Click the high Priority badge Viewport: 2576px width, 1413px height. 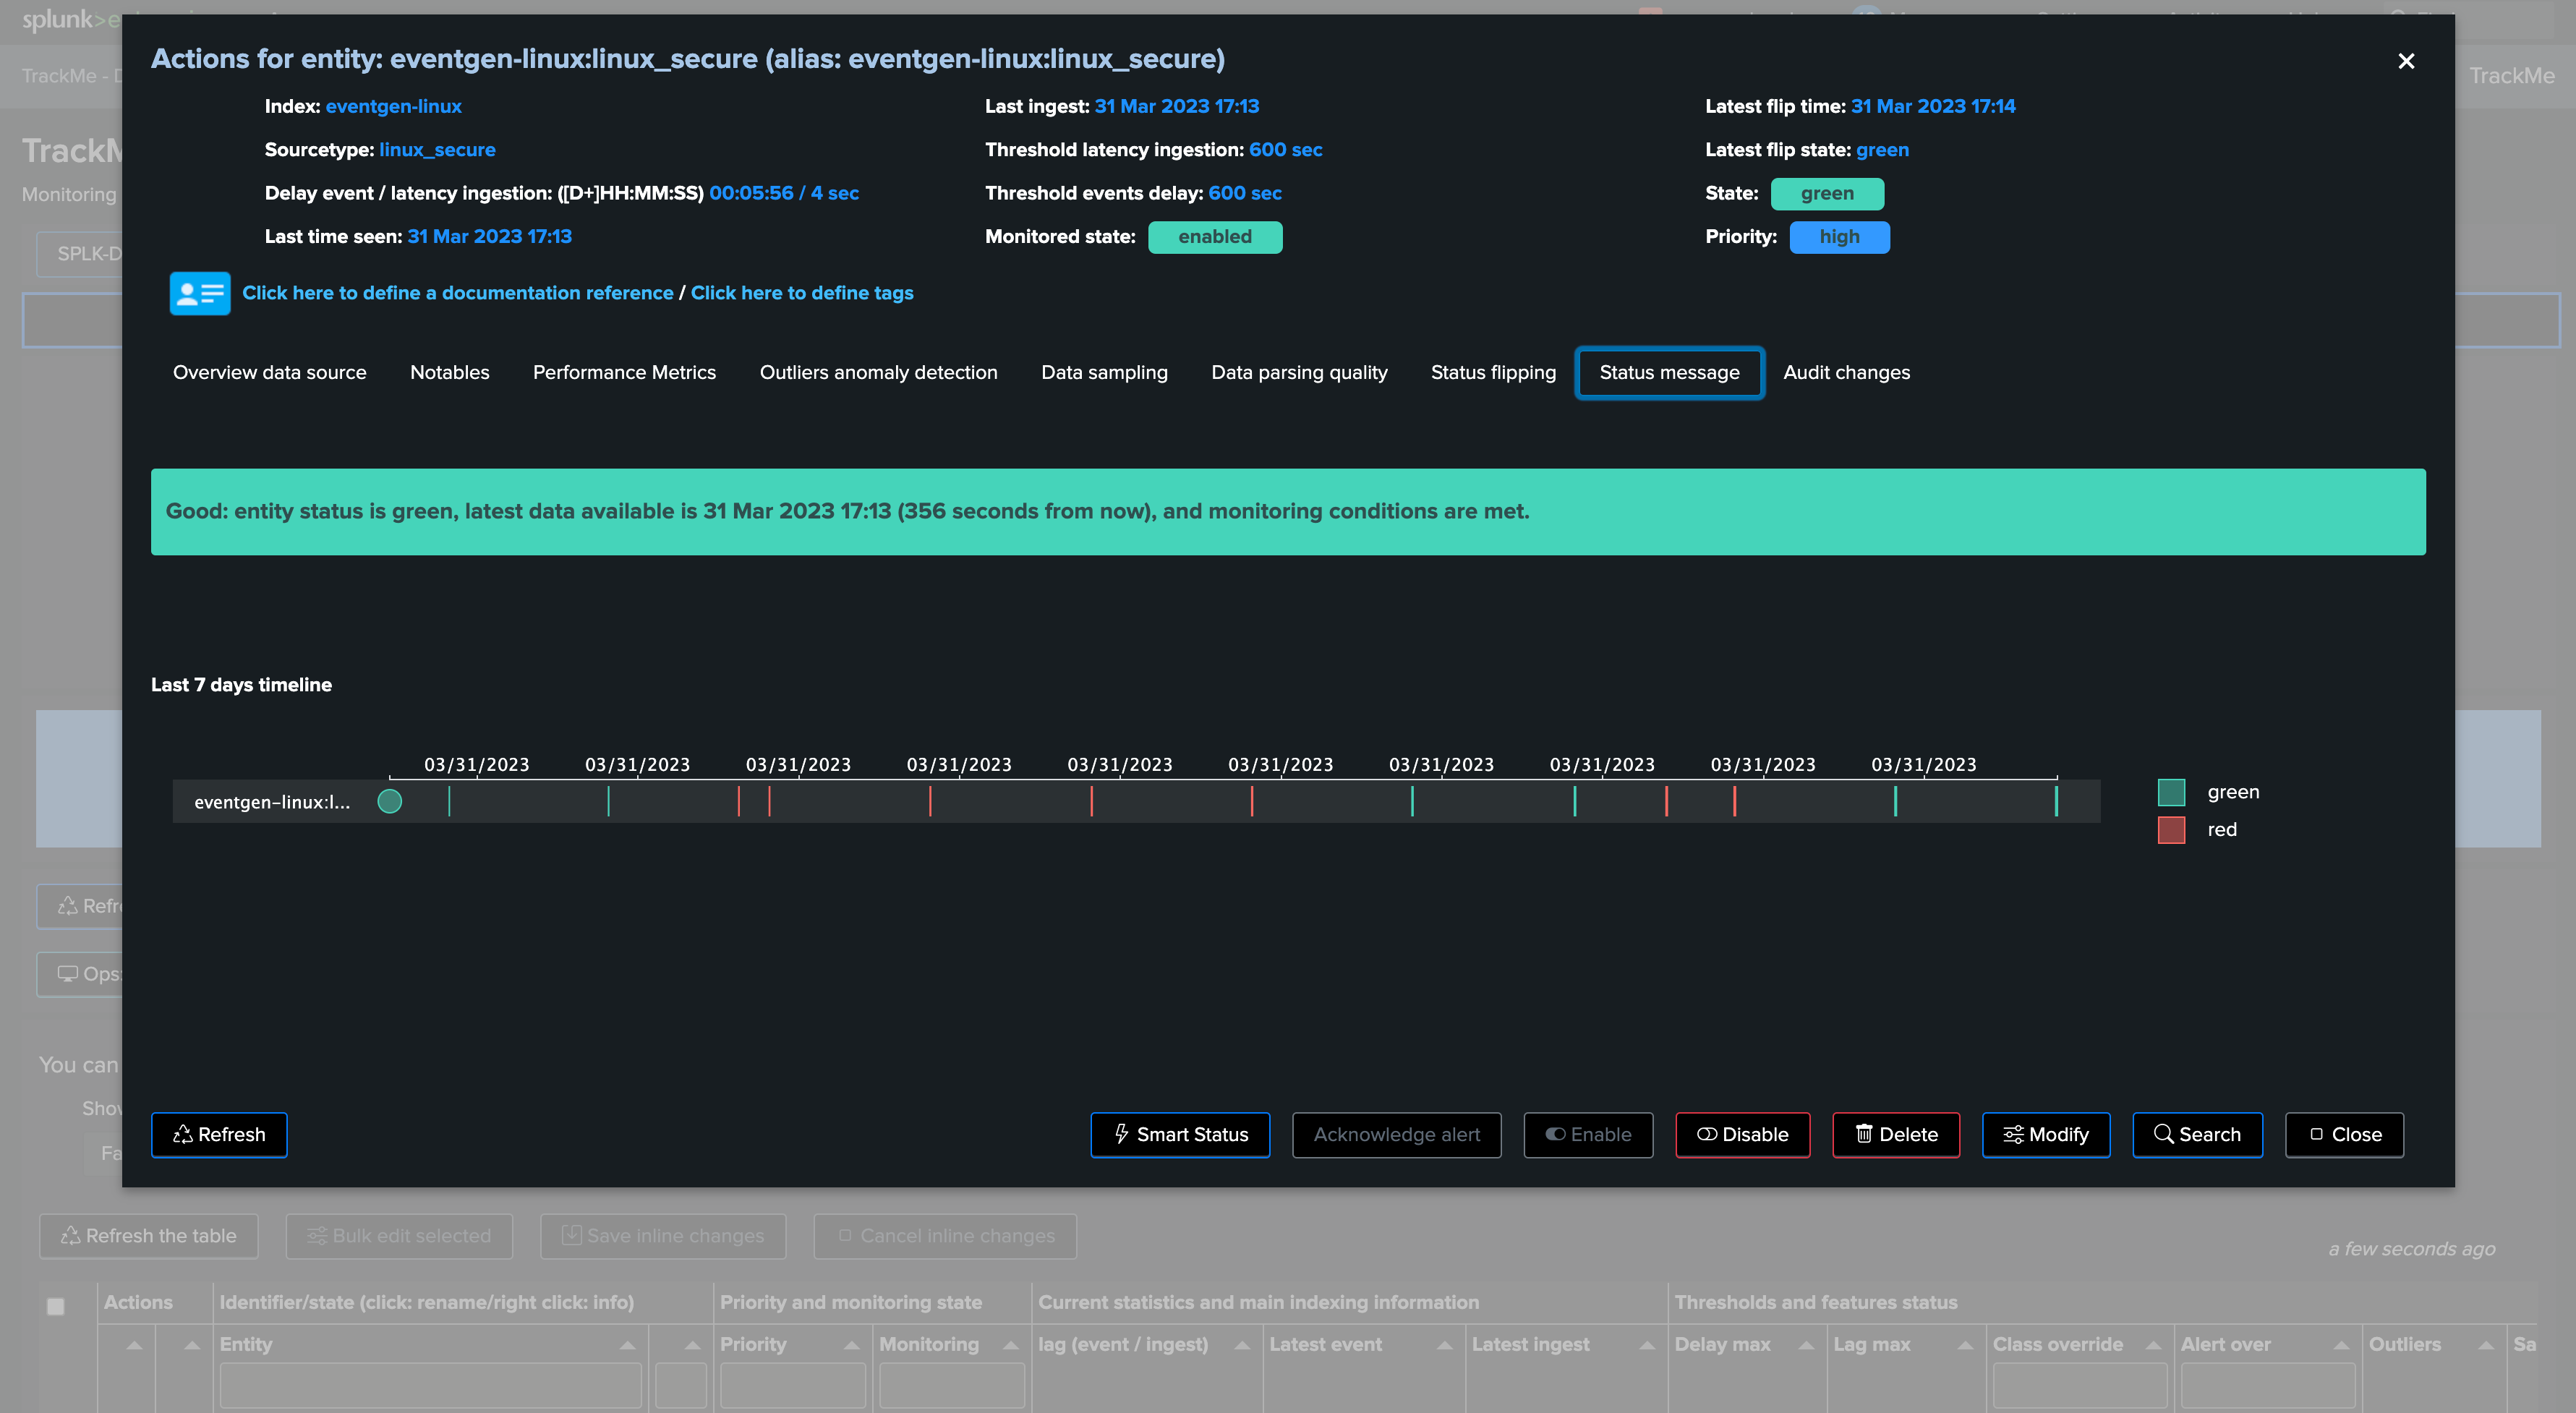point(1839,237)
